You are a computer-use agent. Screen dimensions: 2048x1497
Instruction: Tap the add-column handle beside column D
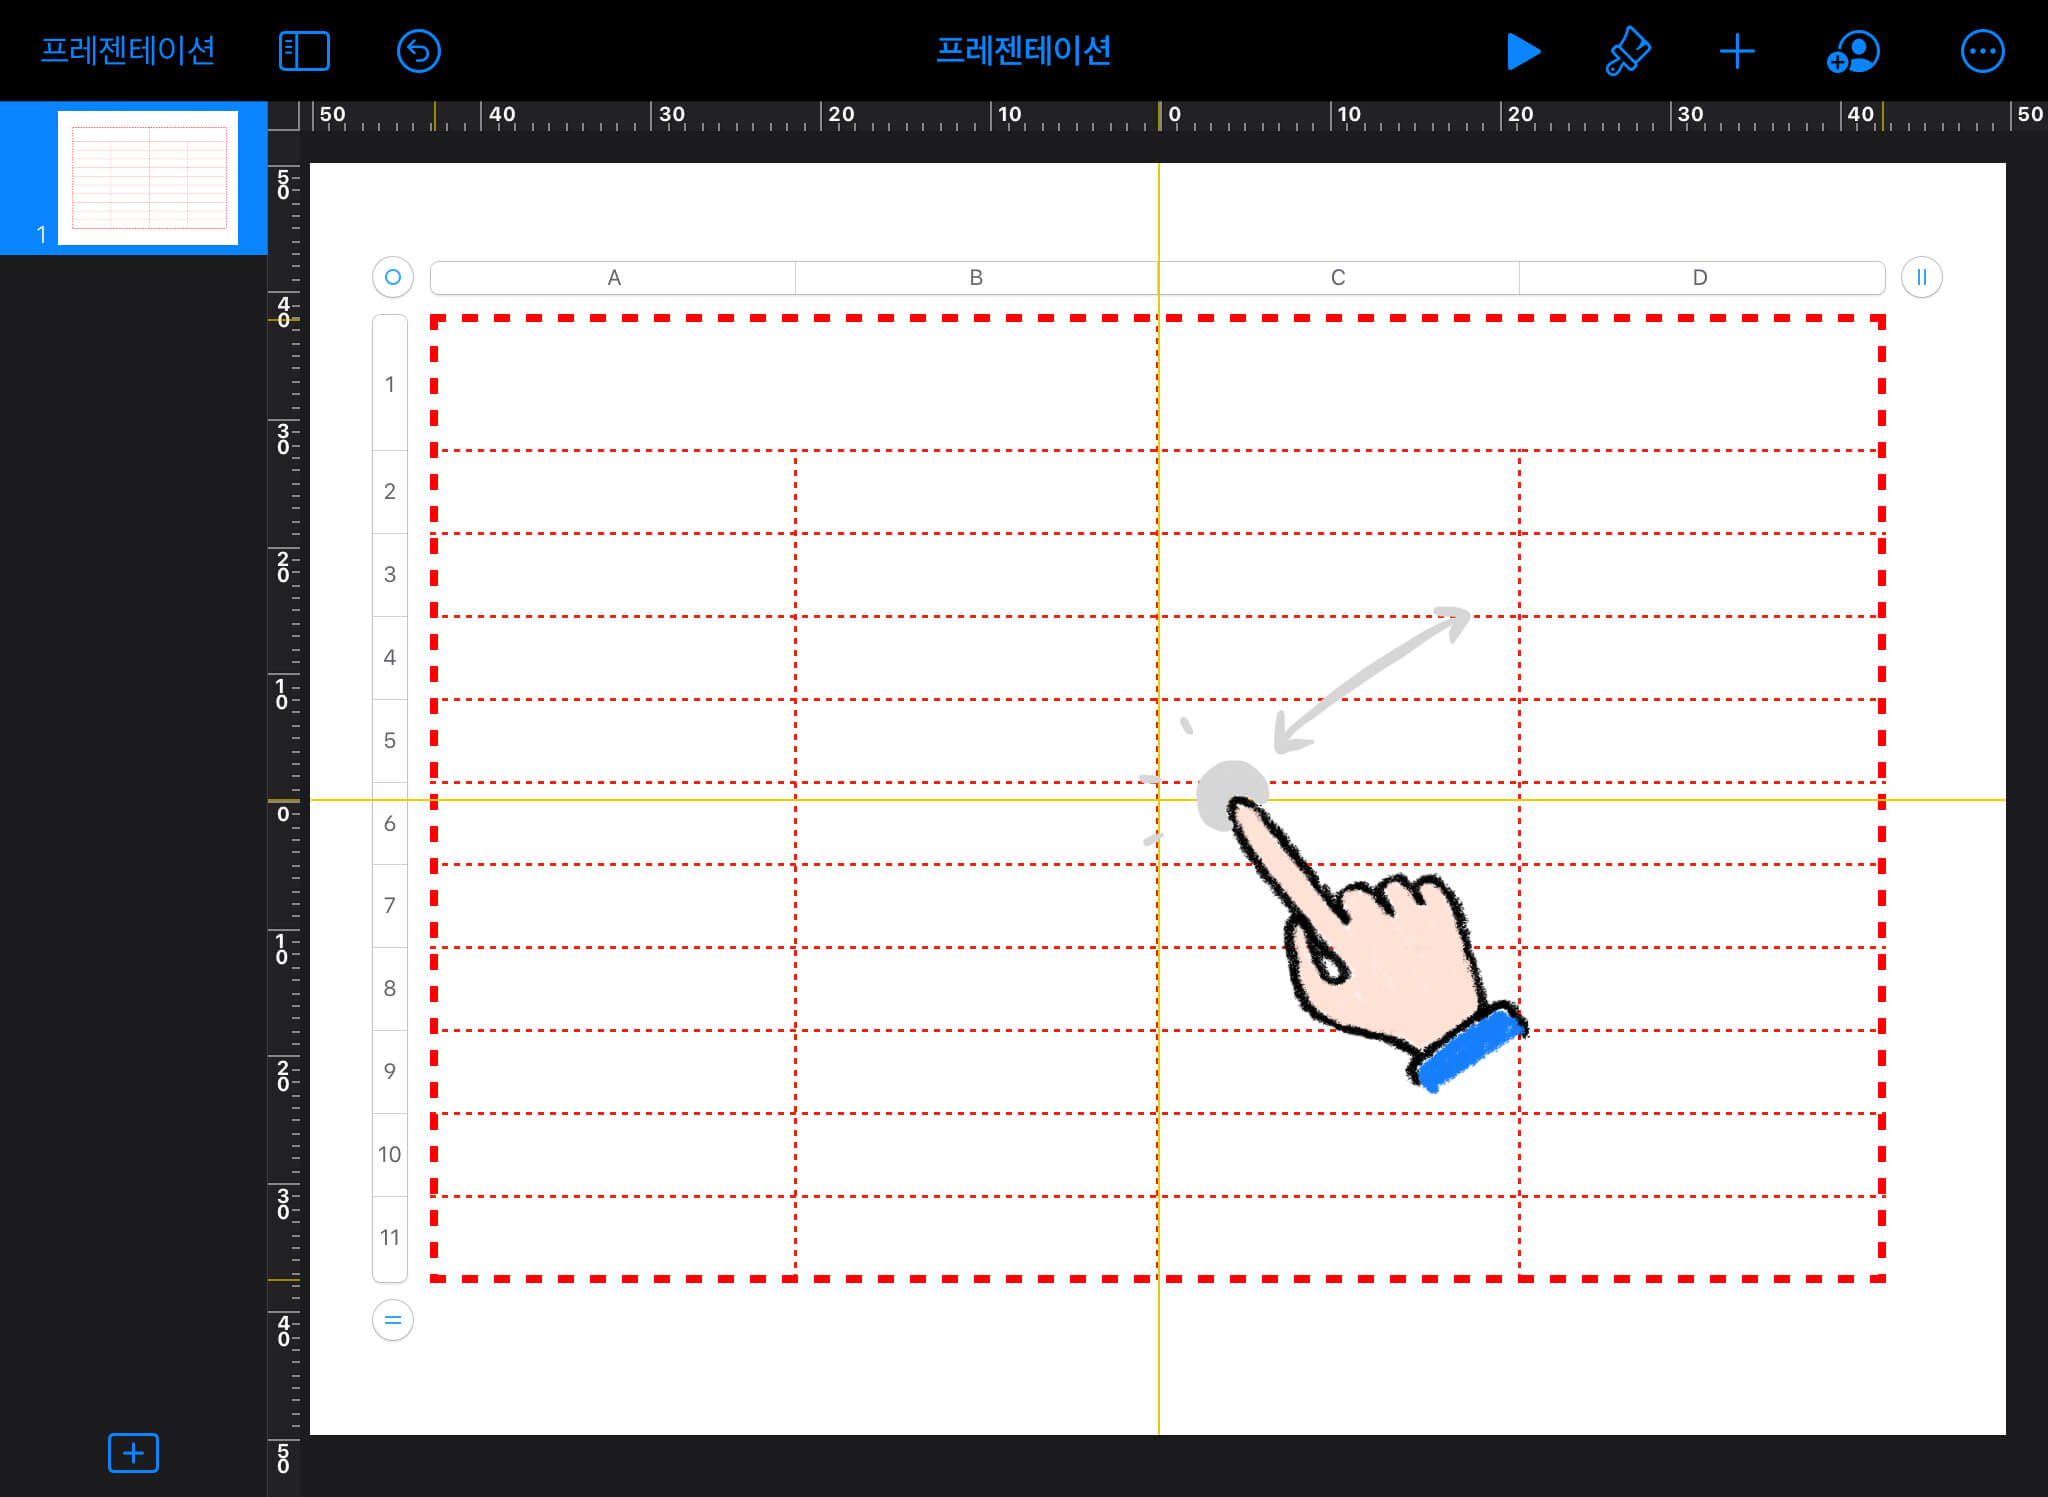click(x=1921, y=277)
